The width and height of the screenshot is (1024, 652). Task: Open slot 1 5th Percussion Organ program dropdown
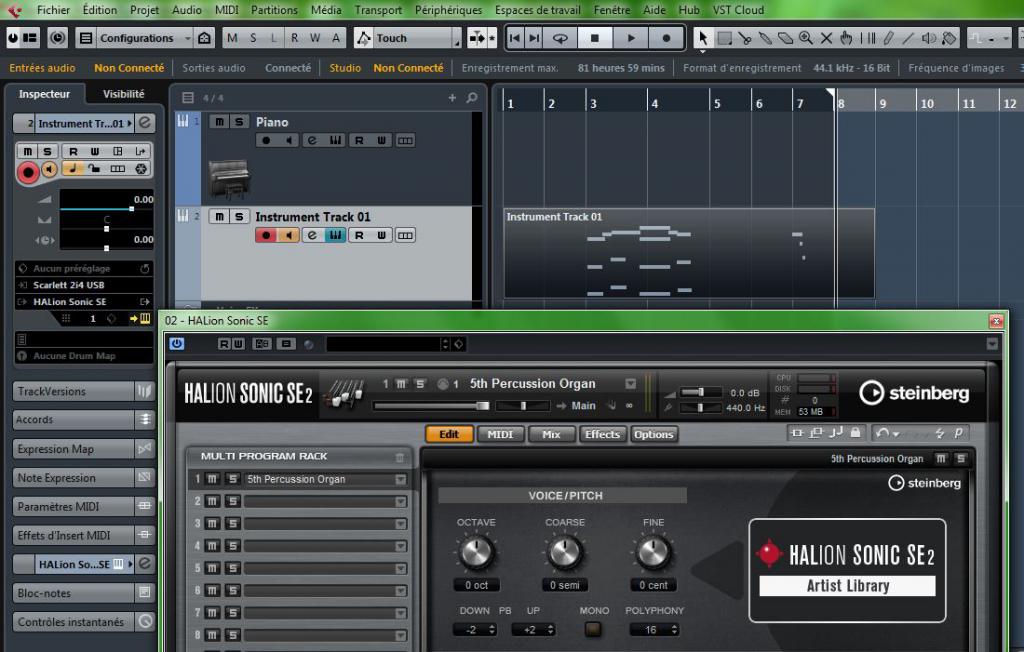point(400,480)
